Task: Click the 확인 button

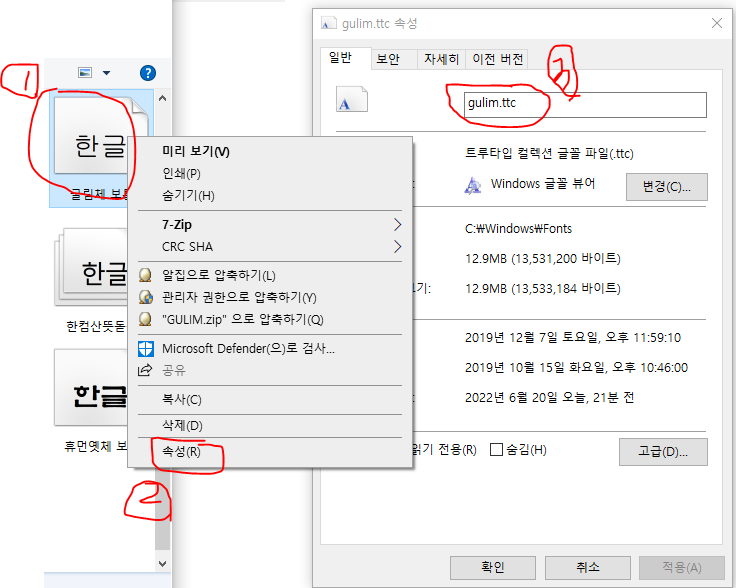Action: pyautogui.click(x=493, y=568)
